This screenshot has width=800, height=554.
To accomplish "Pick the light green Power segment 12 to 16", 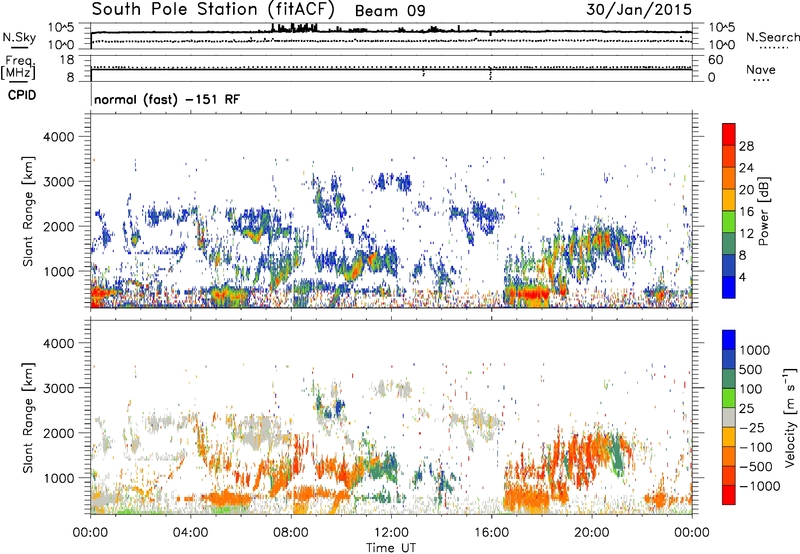I will pos(729,221).
